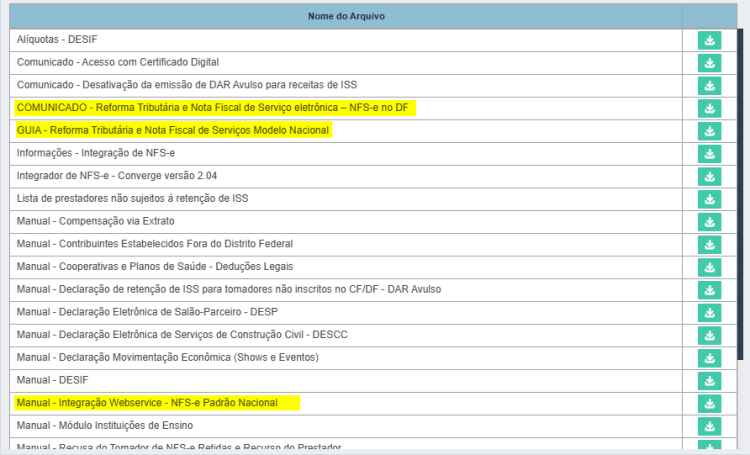Download Manual - Compensação via Extrato
750x455 pixels.
click(709, 222)
